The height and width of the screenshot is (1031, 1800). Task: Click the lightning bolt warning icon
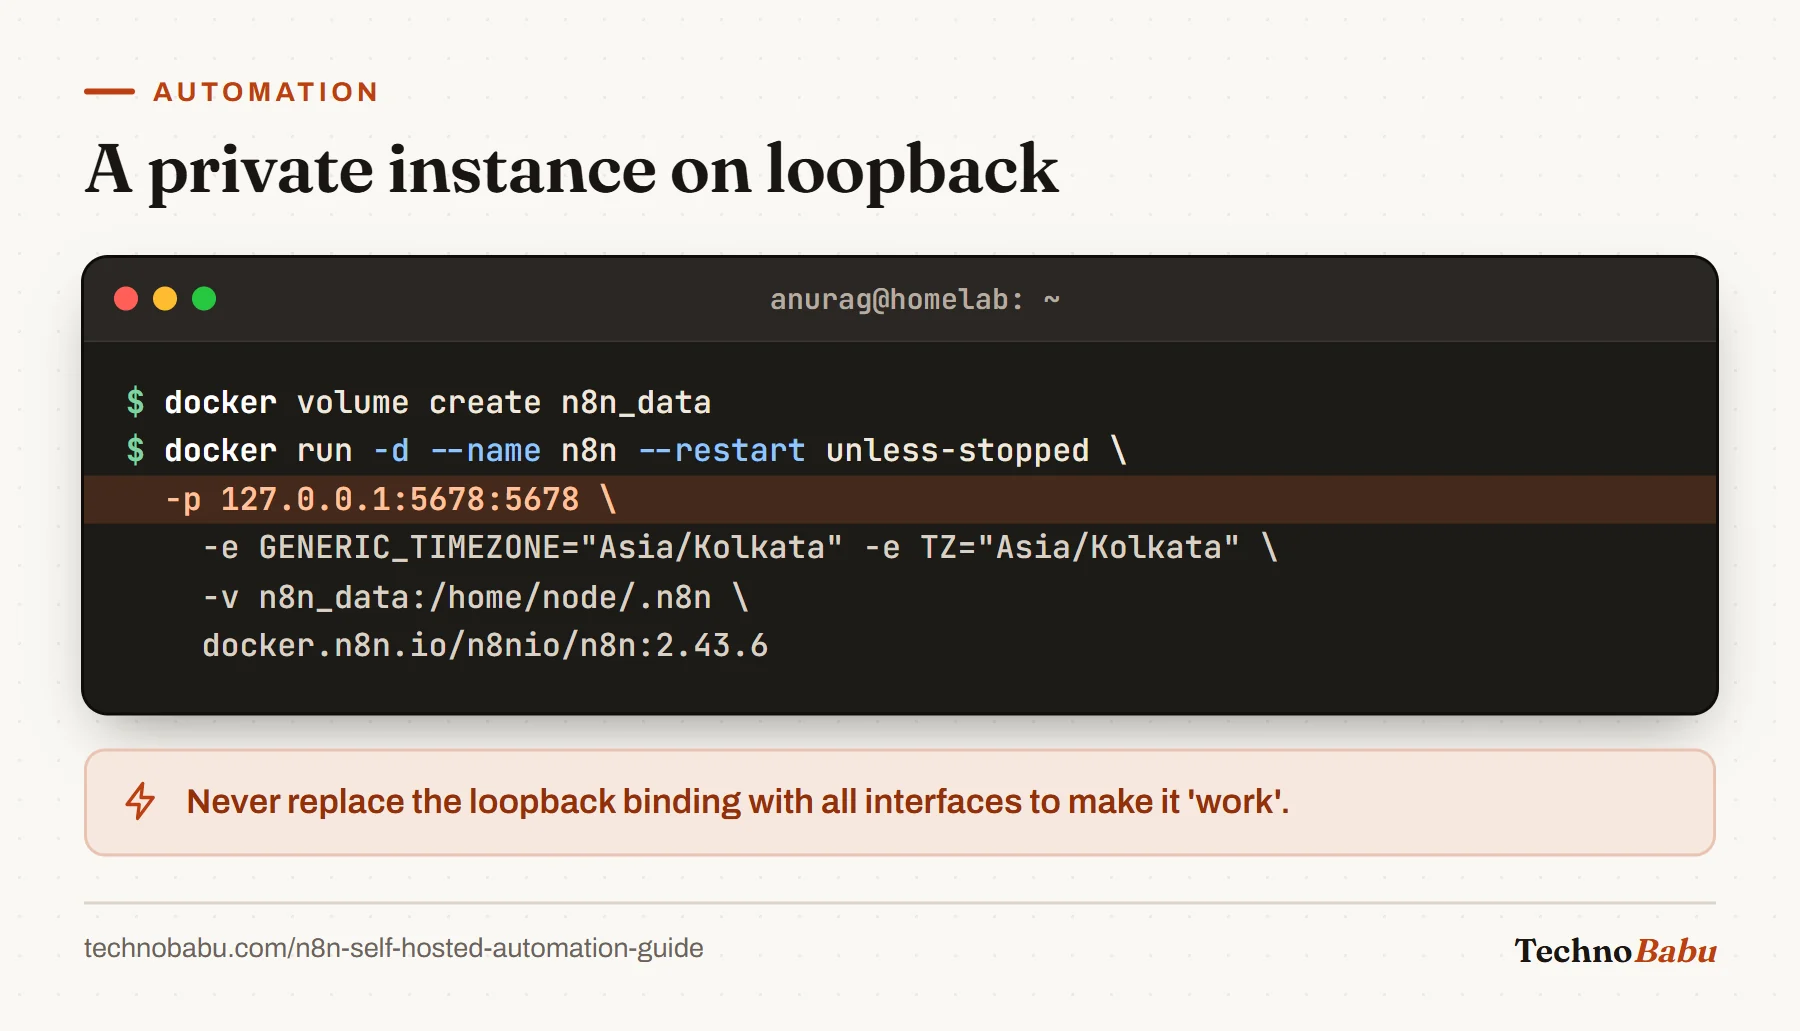tap(140, 801)
